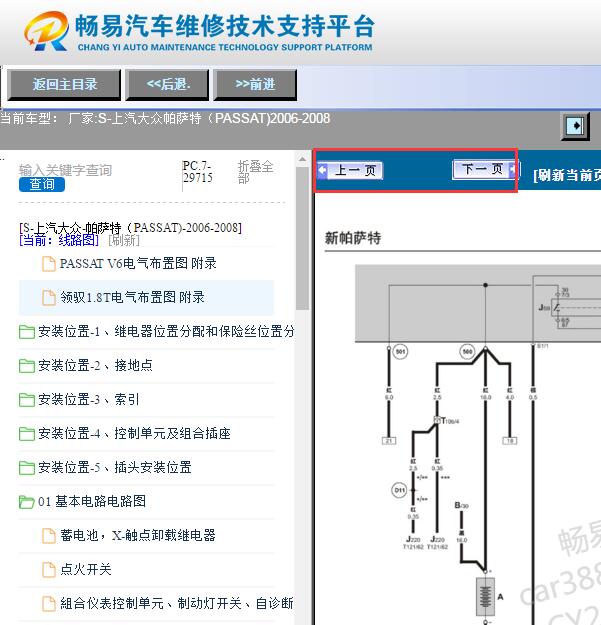Click the Chang Yi platform logo icon
This screenshot has height=625, width=601.
pos(46,31)
